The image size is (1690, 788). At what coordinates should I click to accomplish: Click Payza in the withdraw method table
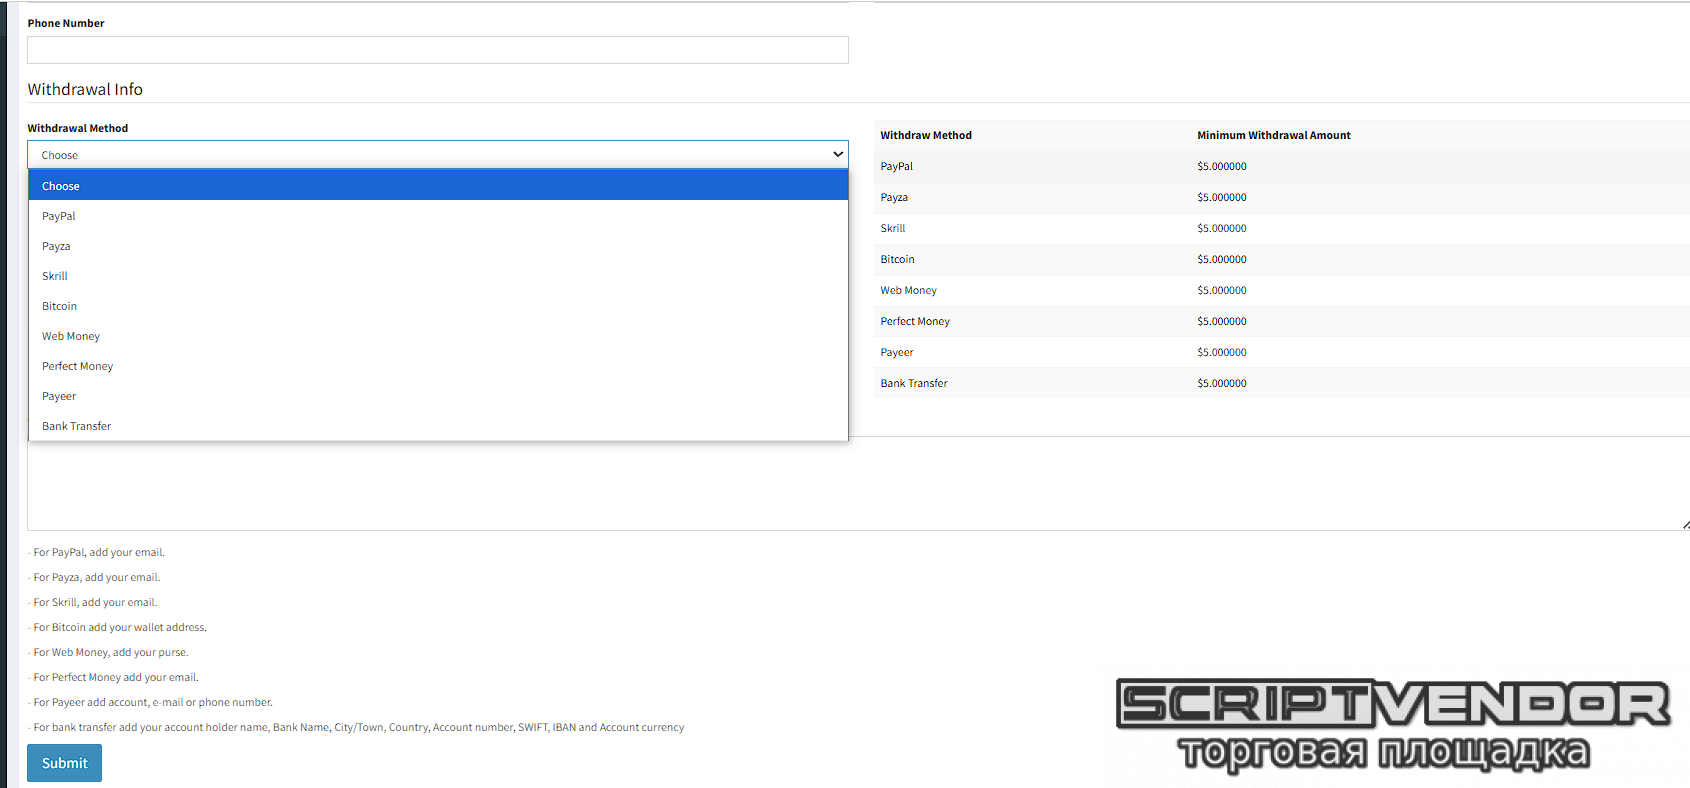pos(894,197)
